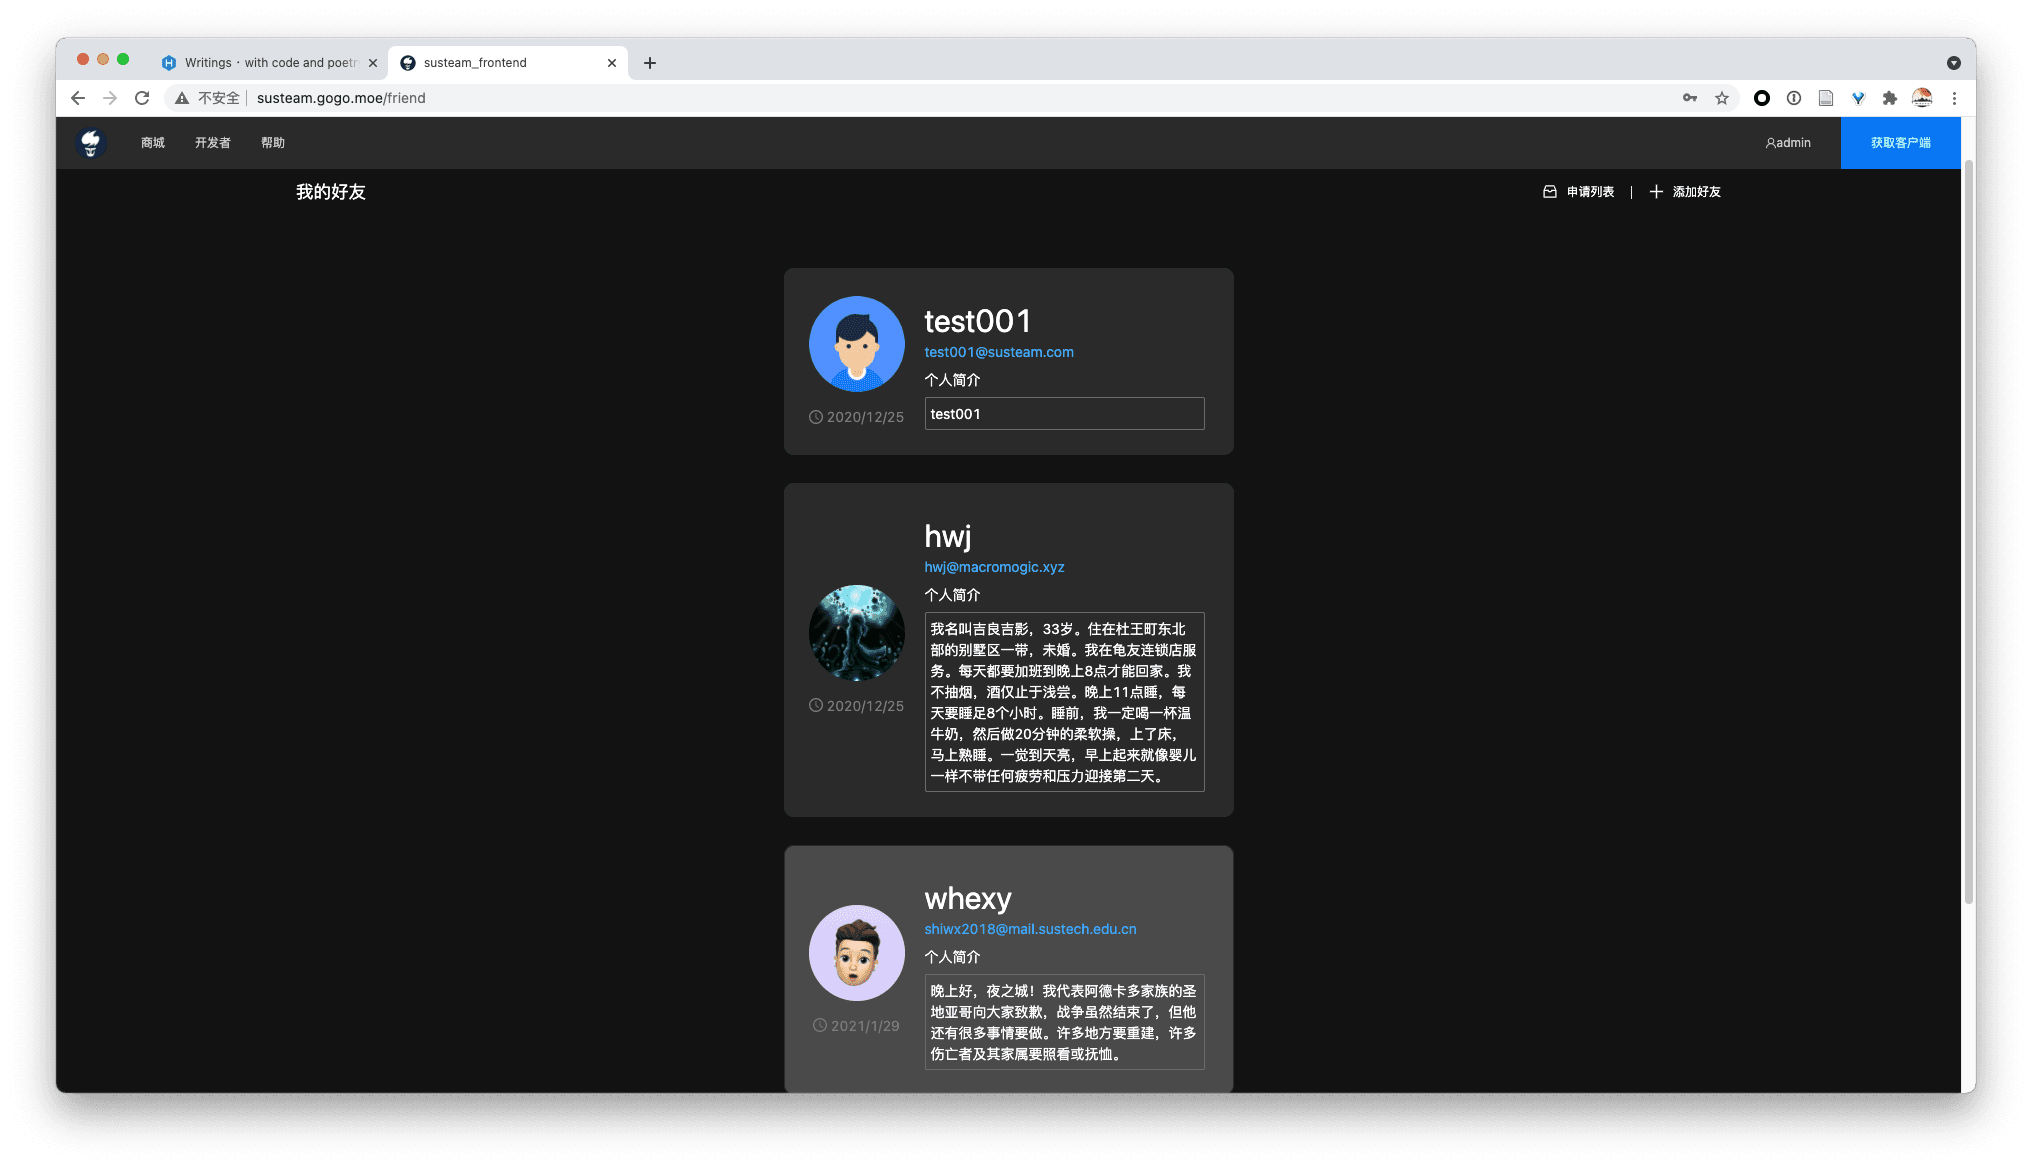Click the test001 bio text field
2032x1167 pixels.
click(x=1064, y=414)
